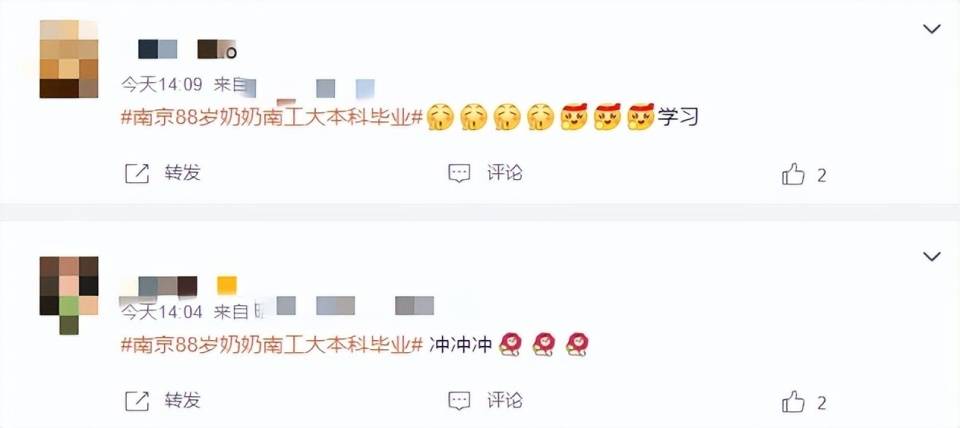Click the 今天14:04 timestamp
The width and height of the screenshot is (960, 428).
coord(162,312)
